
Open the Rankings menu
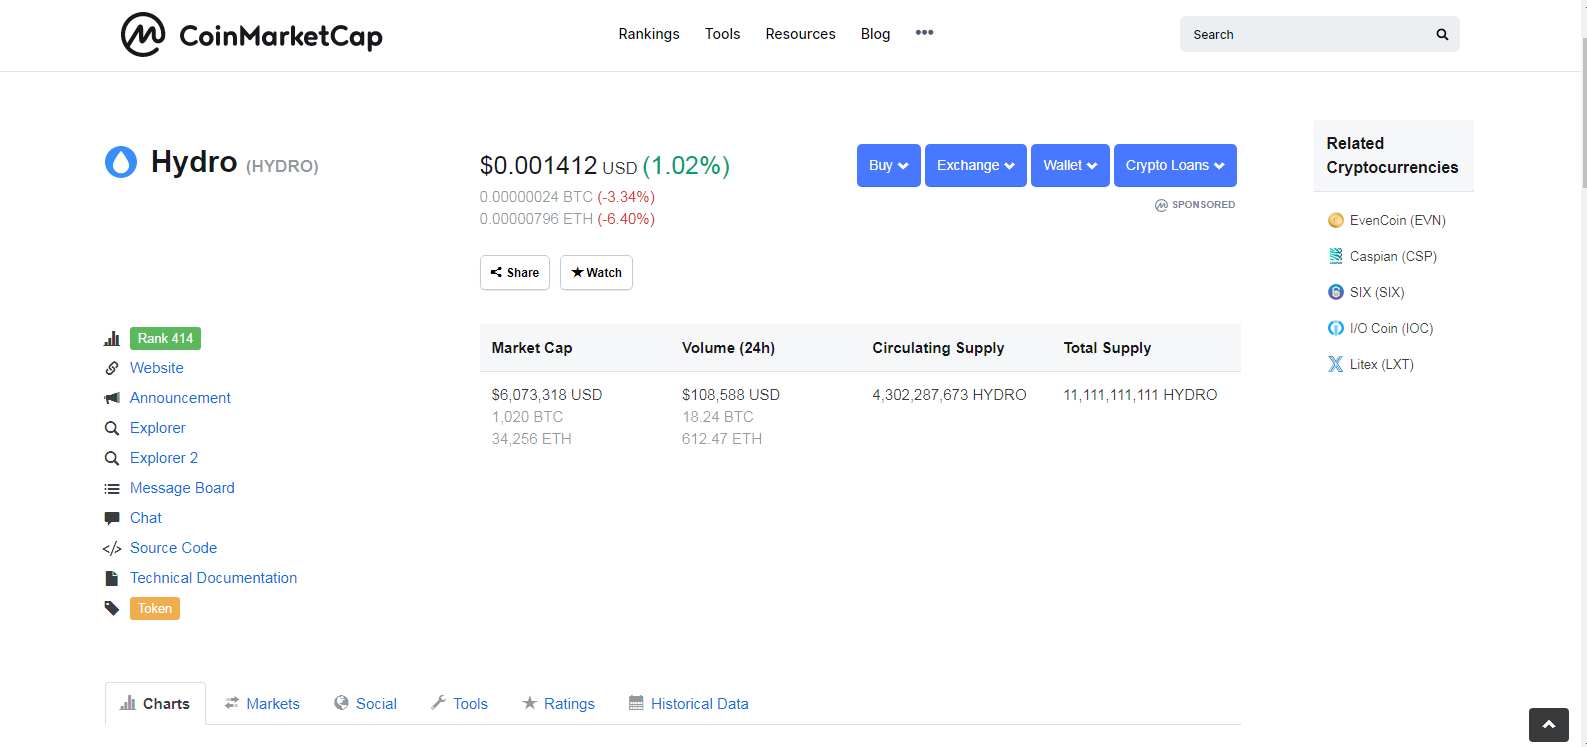pos(649,34)
